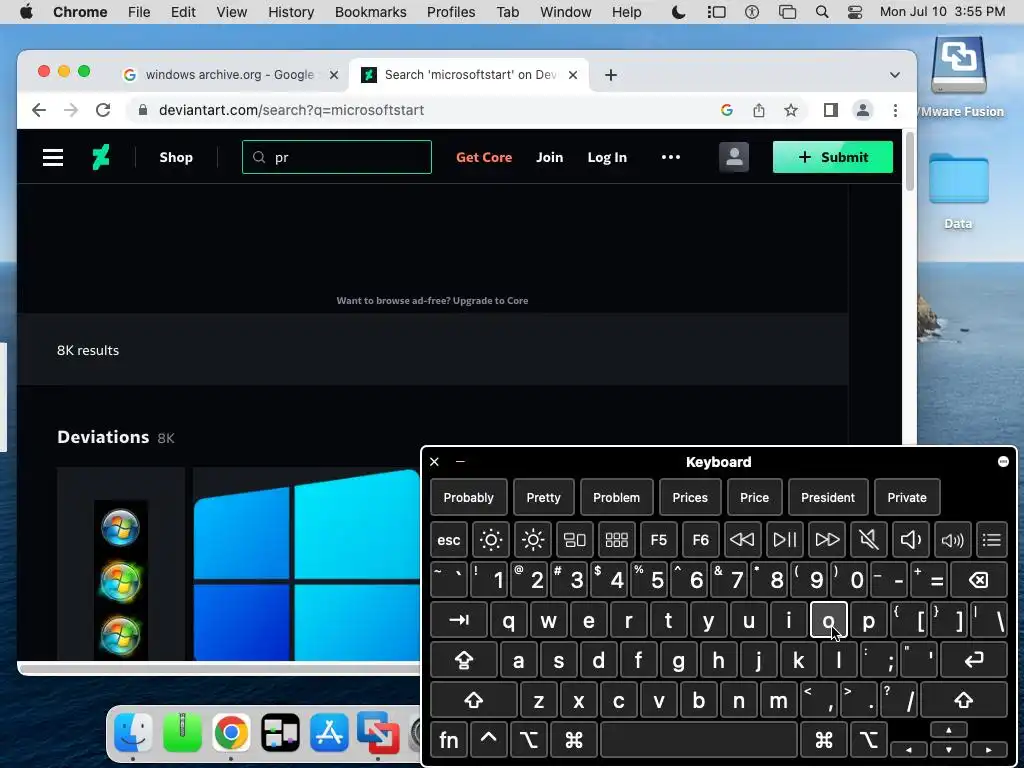Open the Apple menu
Screen dimensions: 1024x768
pos(26,12)
